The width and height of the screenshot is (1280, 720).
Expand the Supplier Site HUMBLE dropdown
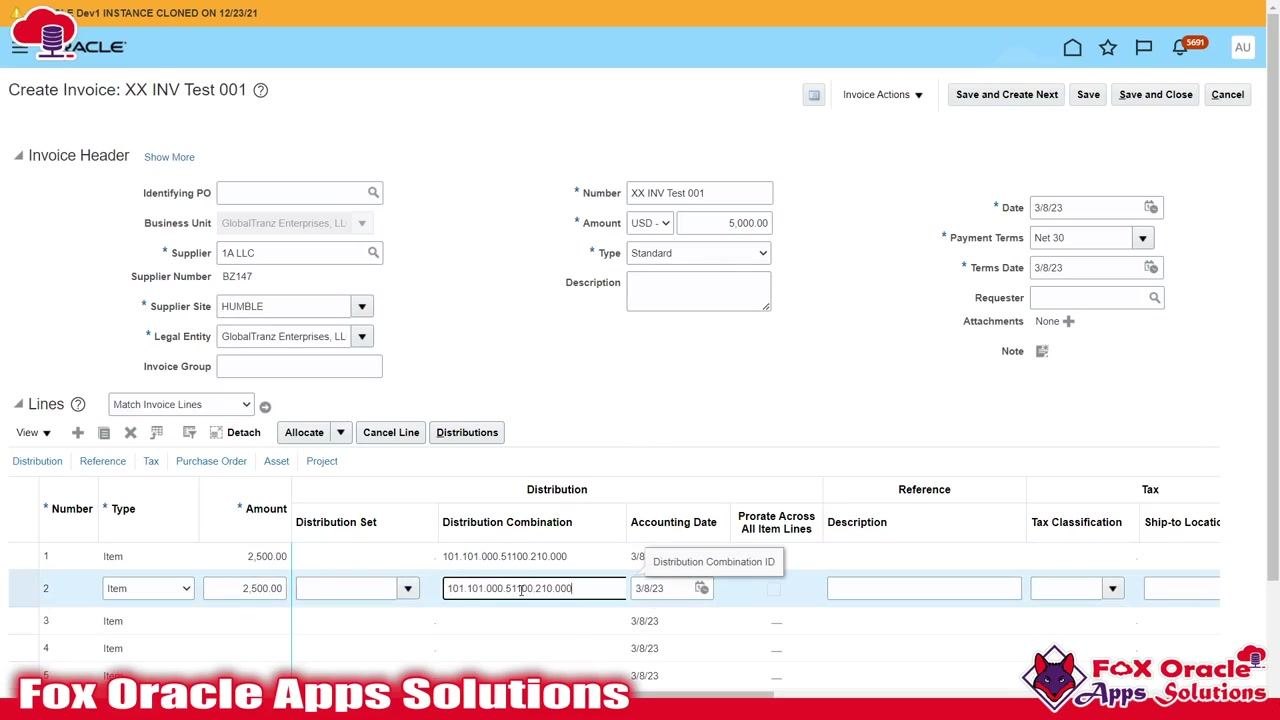point(362,306)
